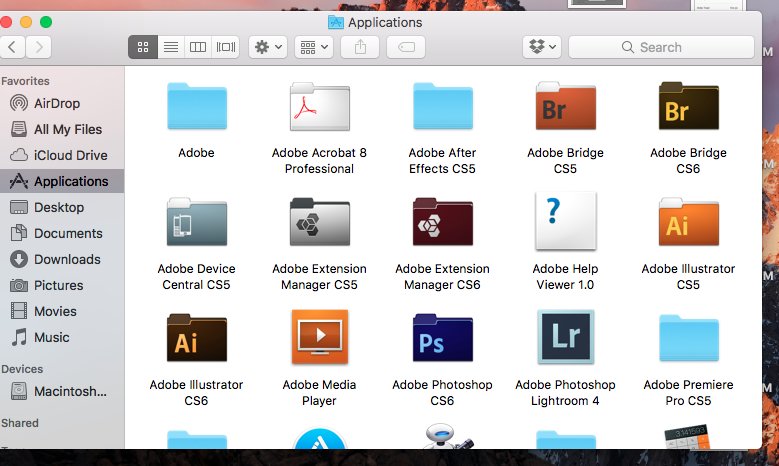Click into the Search field
Image resolution: width=779 pixels, height=466 pixels.
pyautogui.click(x=661, y=47)
